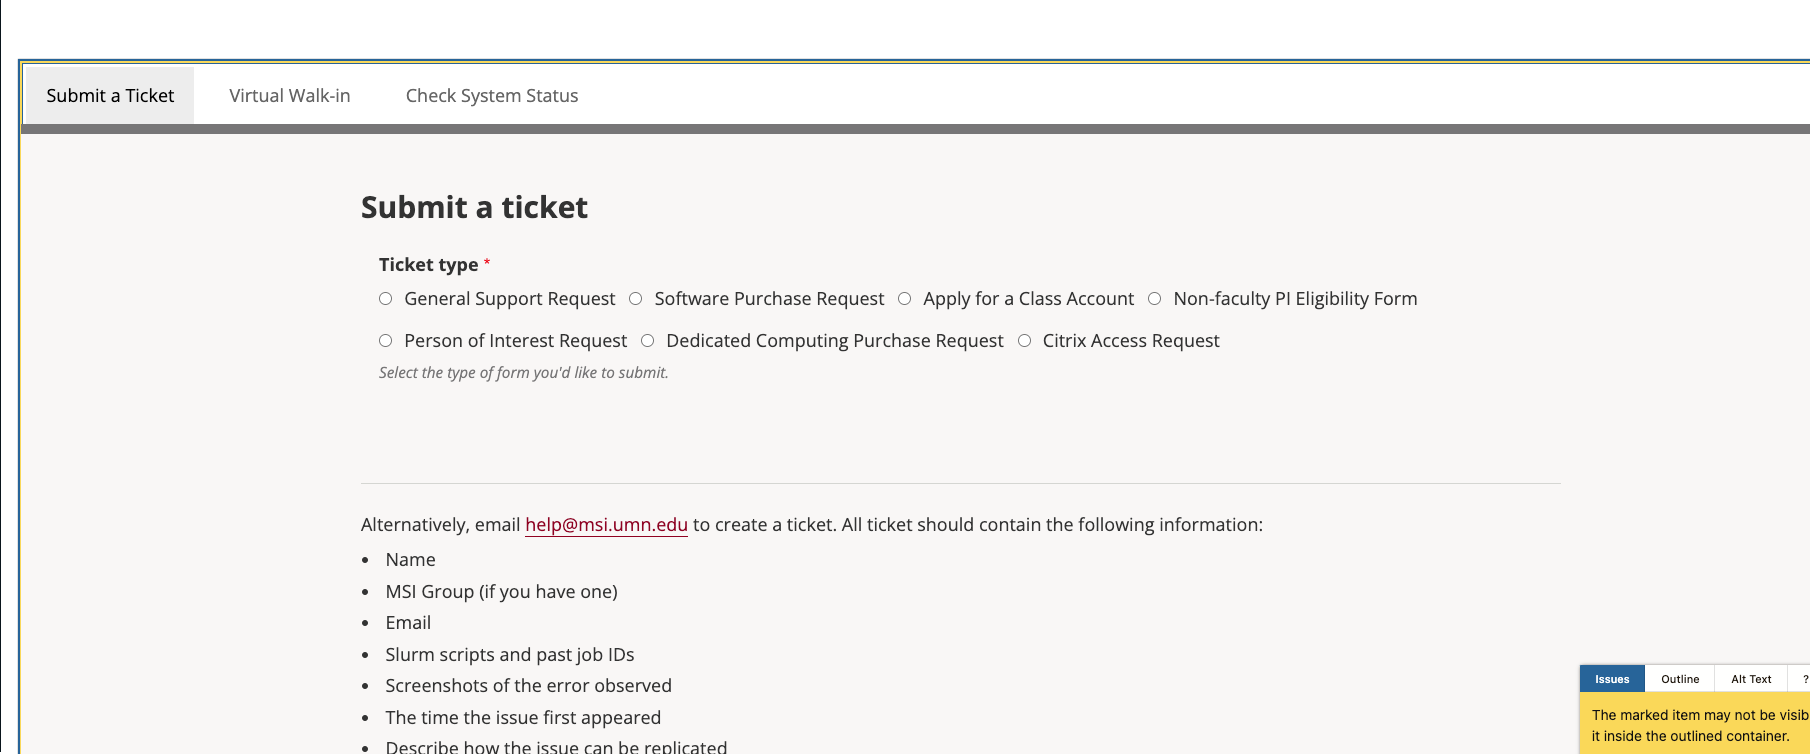Click the Ticket type field label
Image resolution: width=1810 pixels, height=754 pixels.
click(428, 265)
